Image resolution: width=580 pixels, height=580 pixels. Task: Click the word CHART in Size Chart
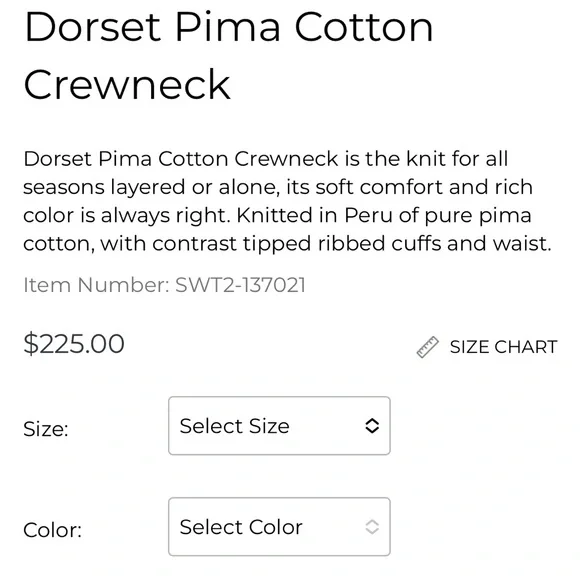(526, 347)
